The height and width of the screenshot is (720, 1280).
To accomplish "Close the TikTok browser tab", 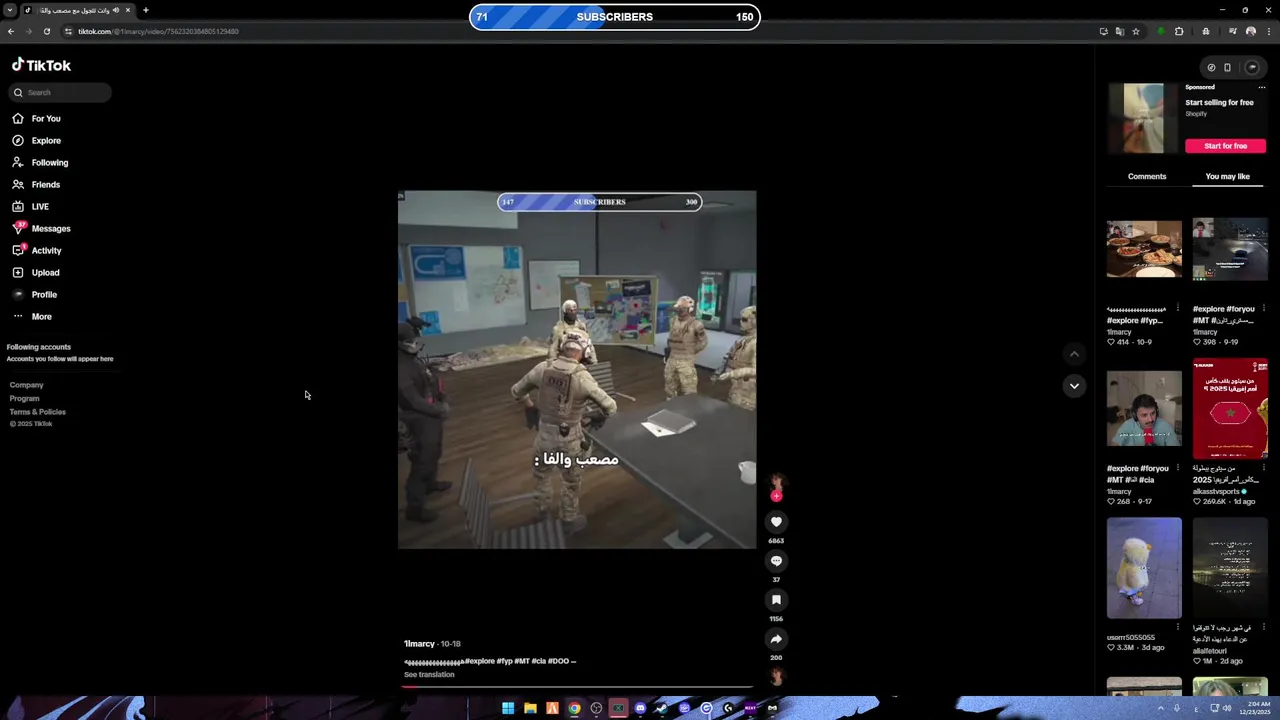I will (x=127, y=10).
